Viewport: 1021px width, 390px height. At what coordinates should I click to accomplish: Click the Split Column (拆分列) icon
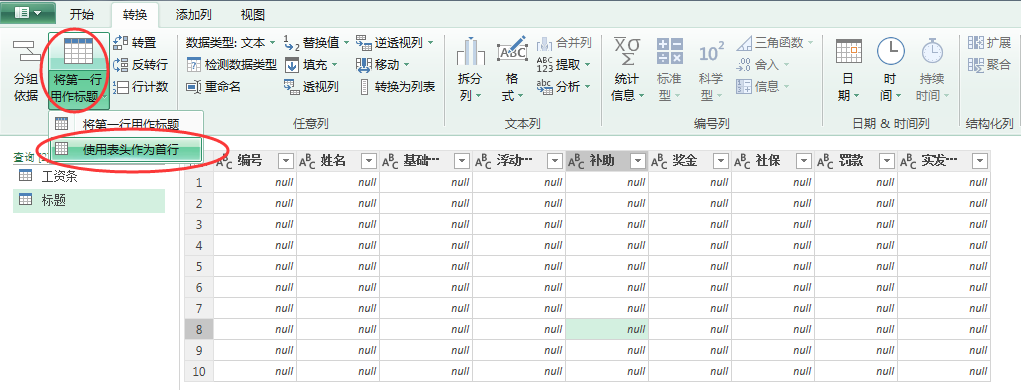pos(470,52)
